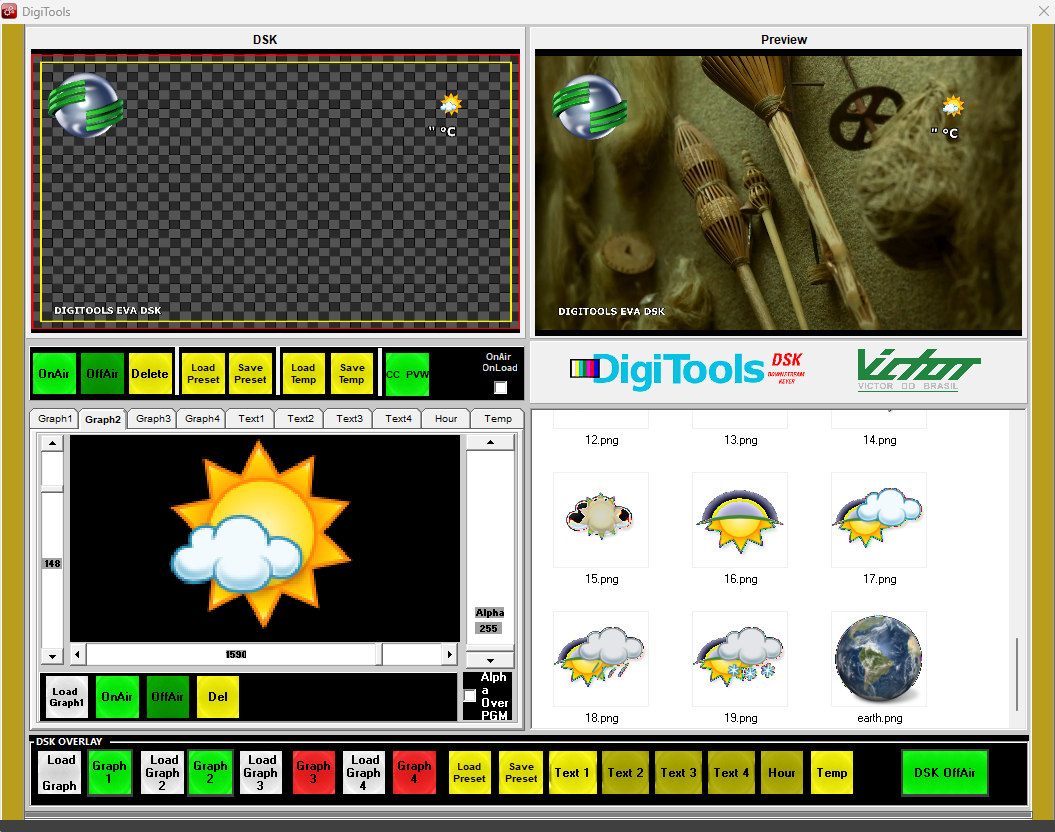Toggle Text 1 overlay button
The height and width of the screenshot is (832, 1055).
[x=573, y=772]
